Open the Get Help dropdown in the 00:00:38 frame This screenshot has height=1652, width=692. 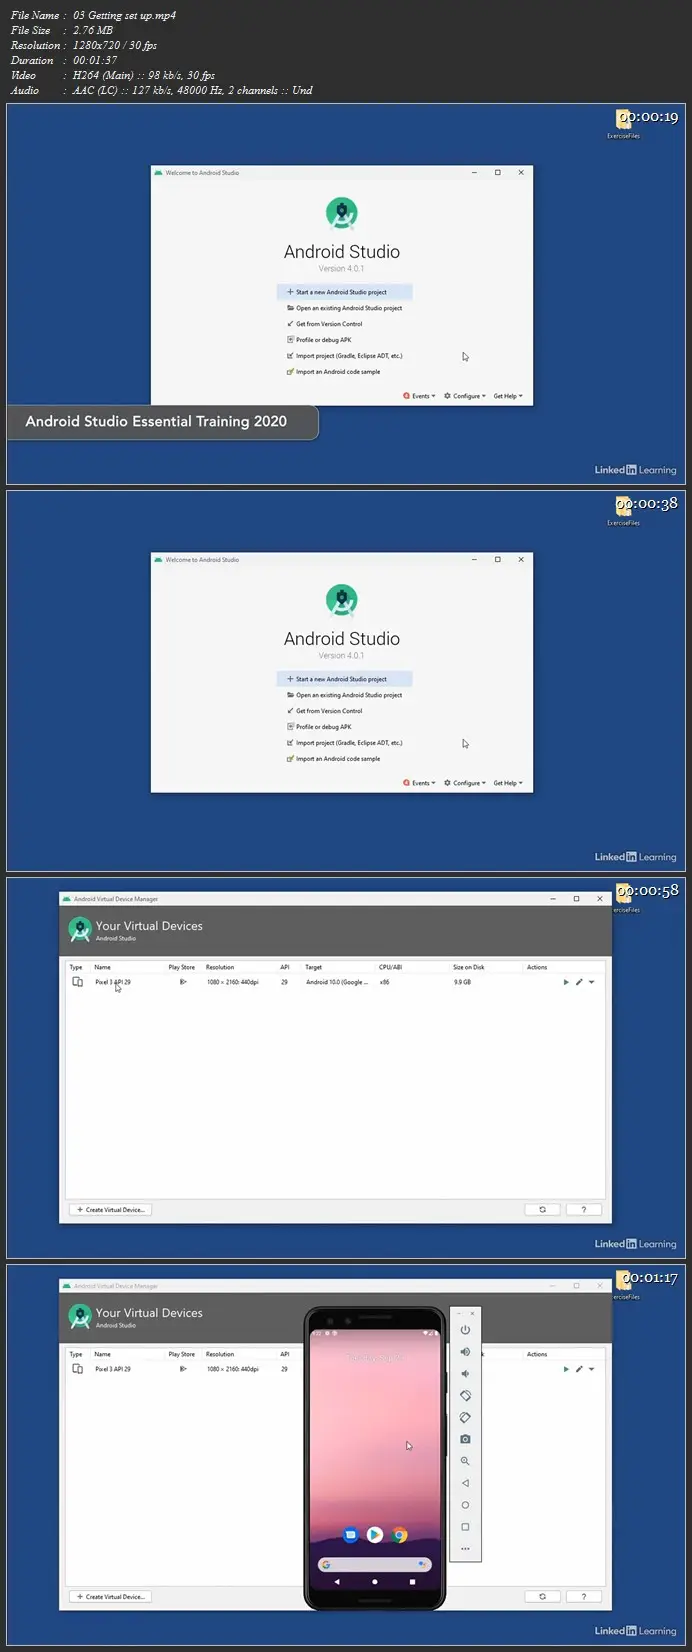pos(508,783)
